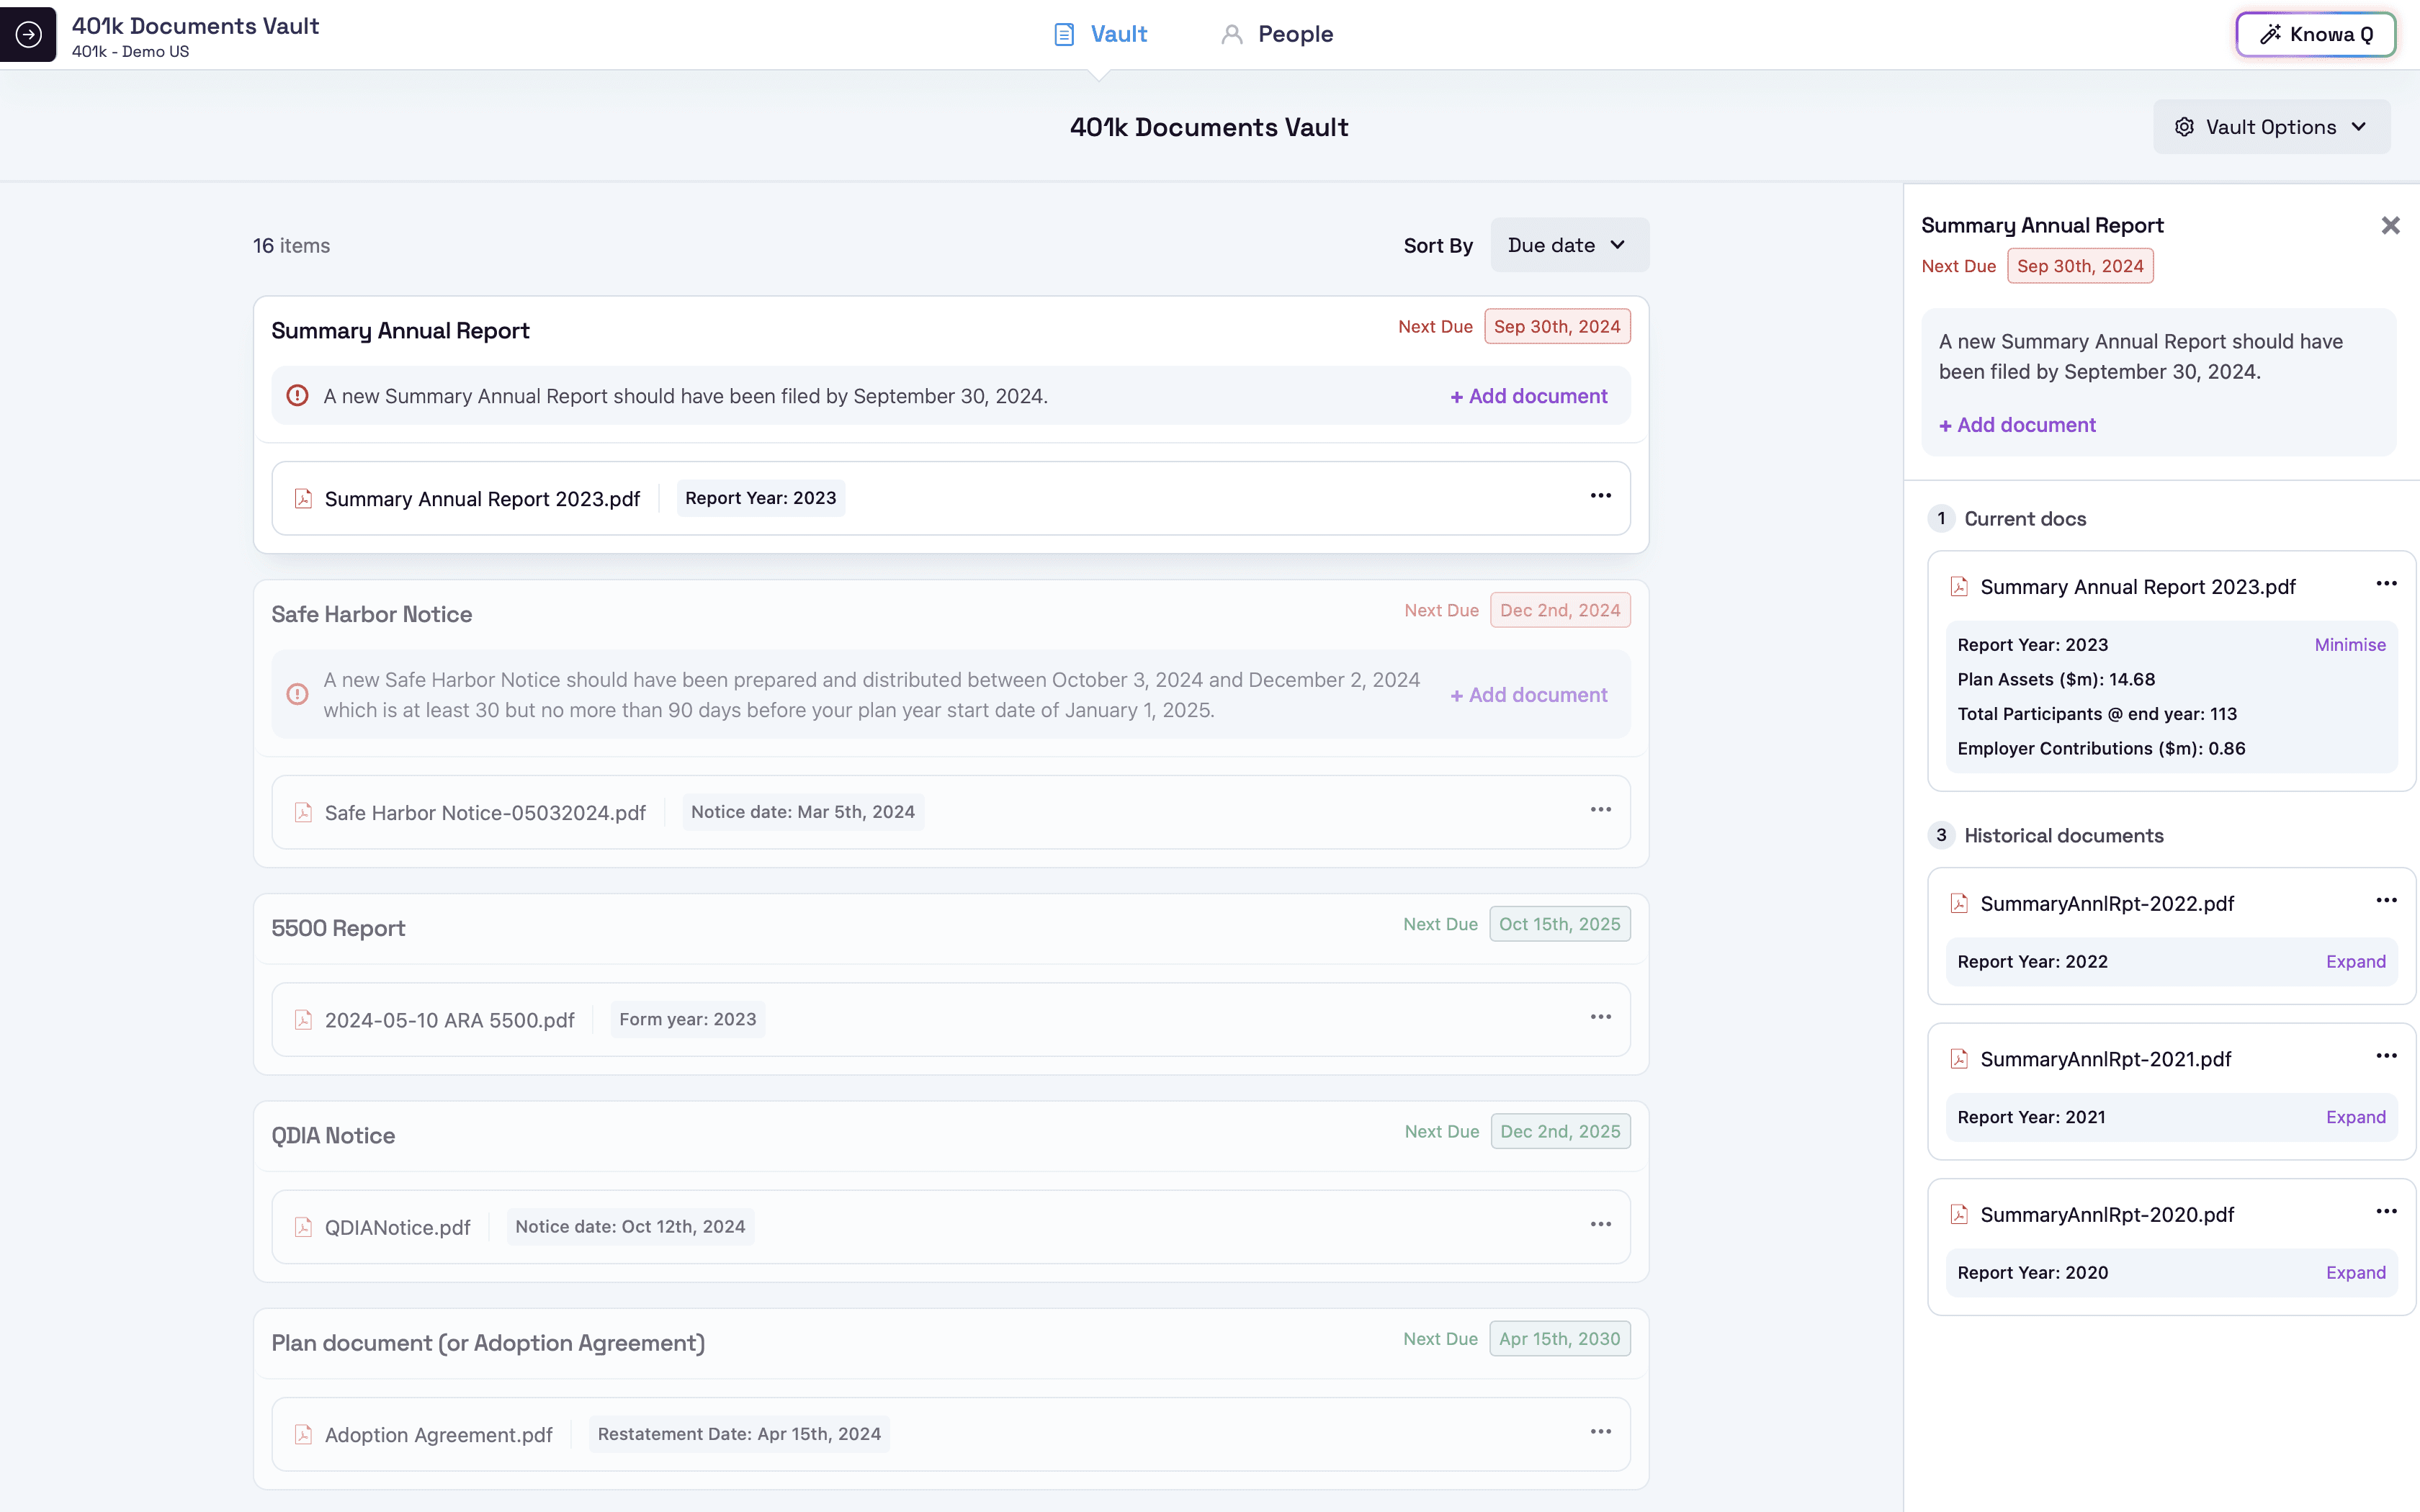Click the sidebar expand arrow icon
Viewport: 2420px width, 1512px height.
point(28,34)
